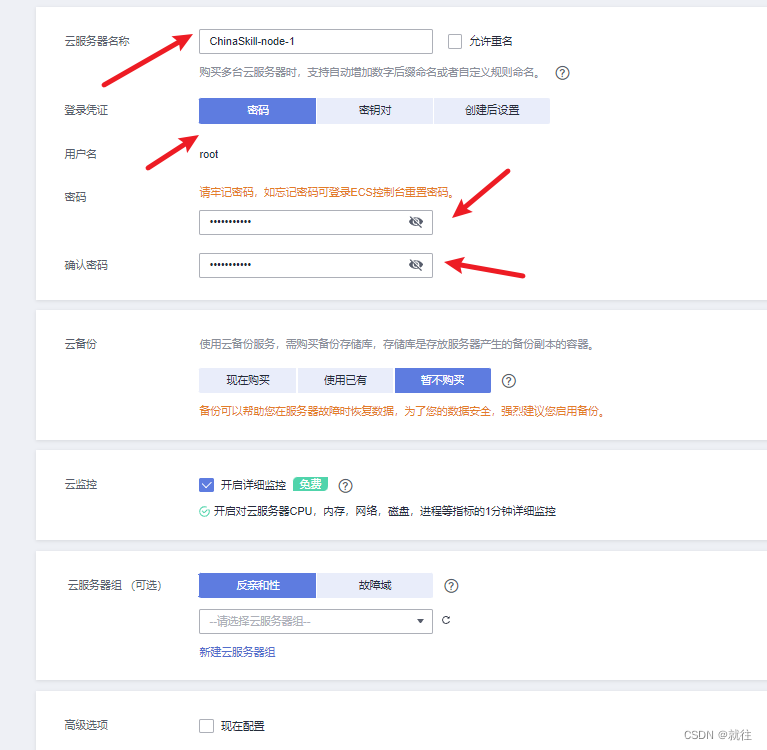This screenshot has height=750, width=767.
Task: Click the 免费 badge
Action: [x=310, y=484]
